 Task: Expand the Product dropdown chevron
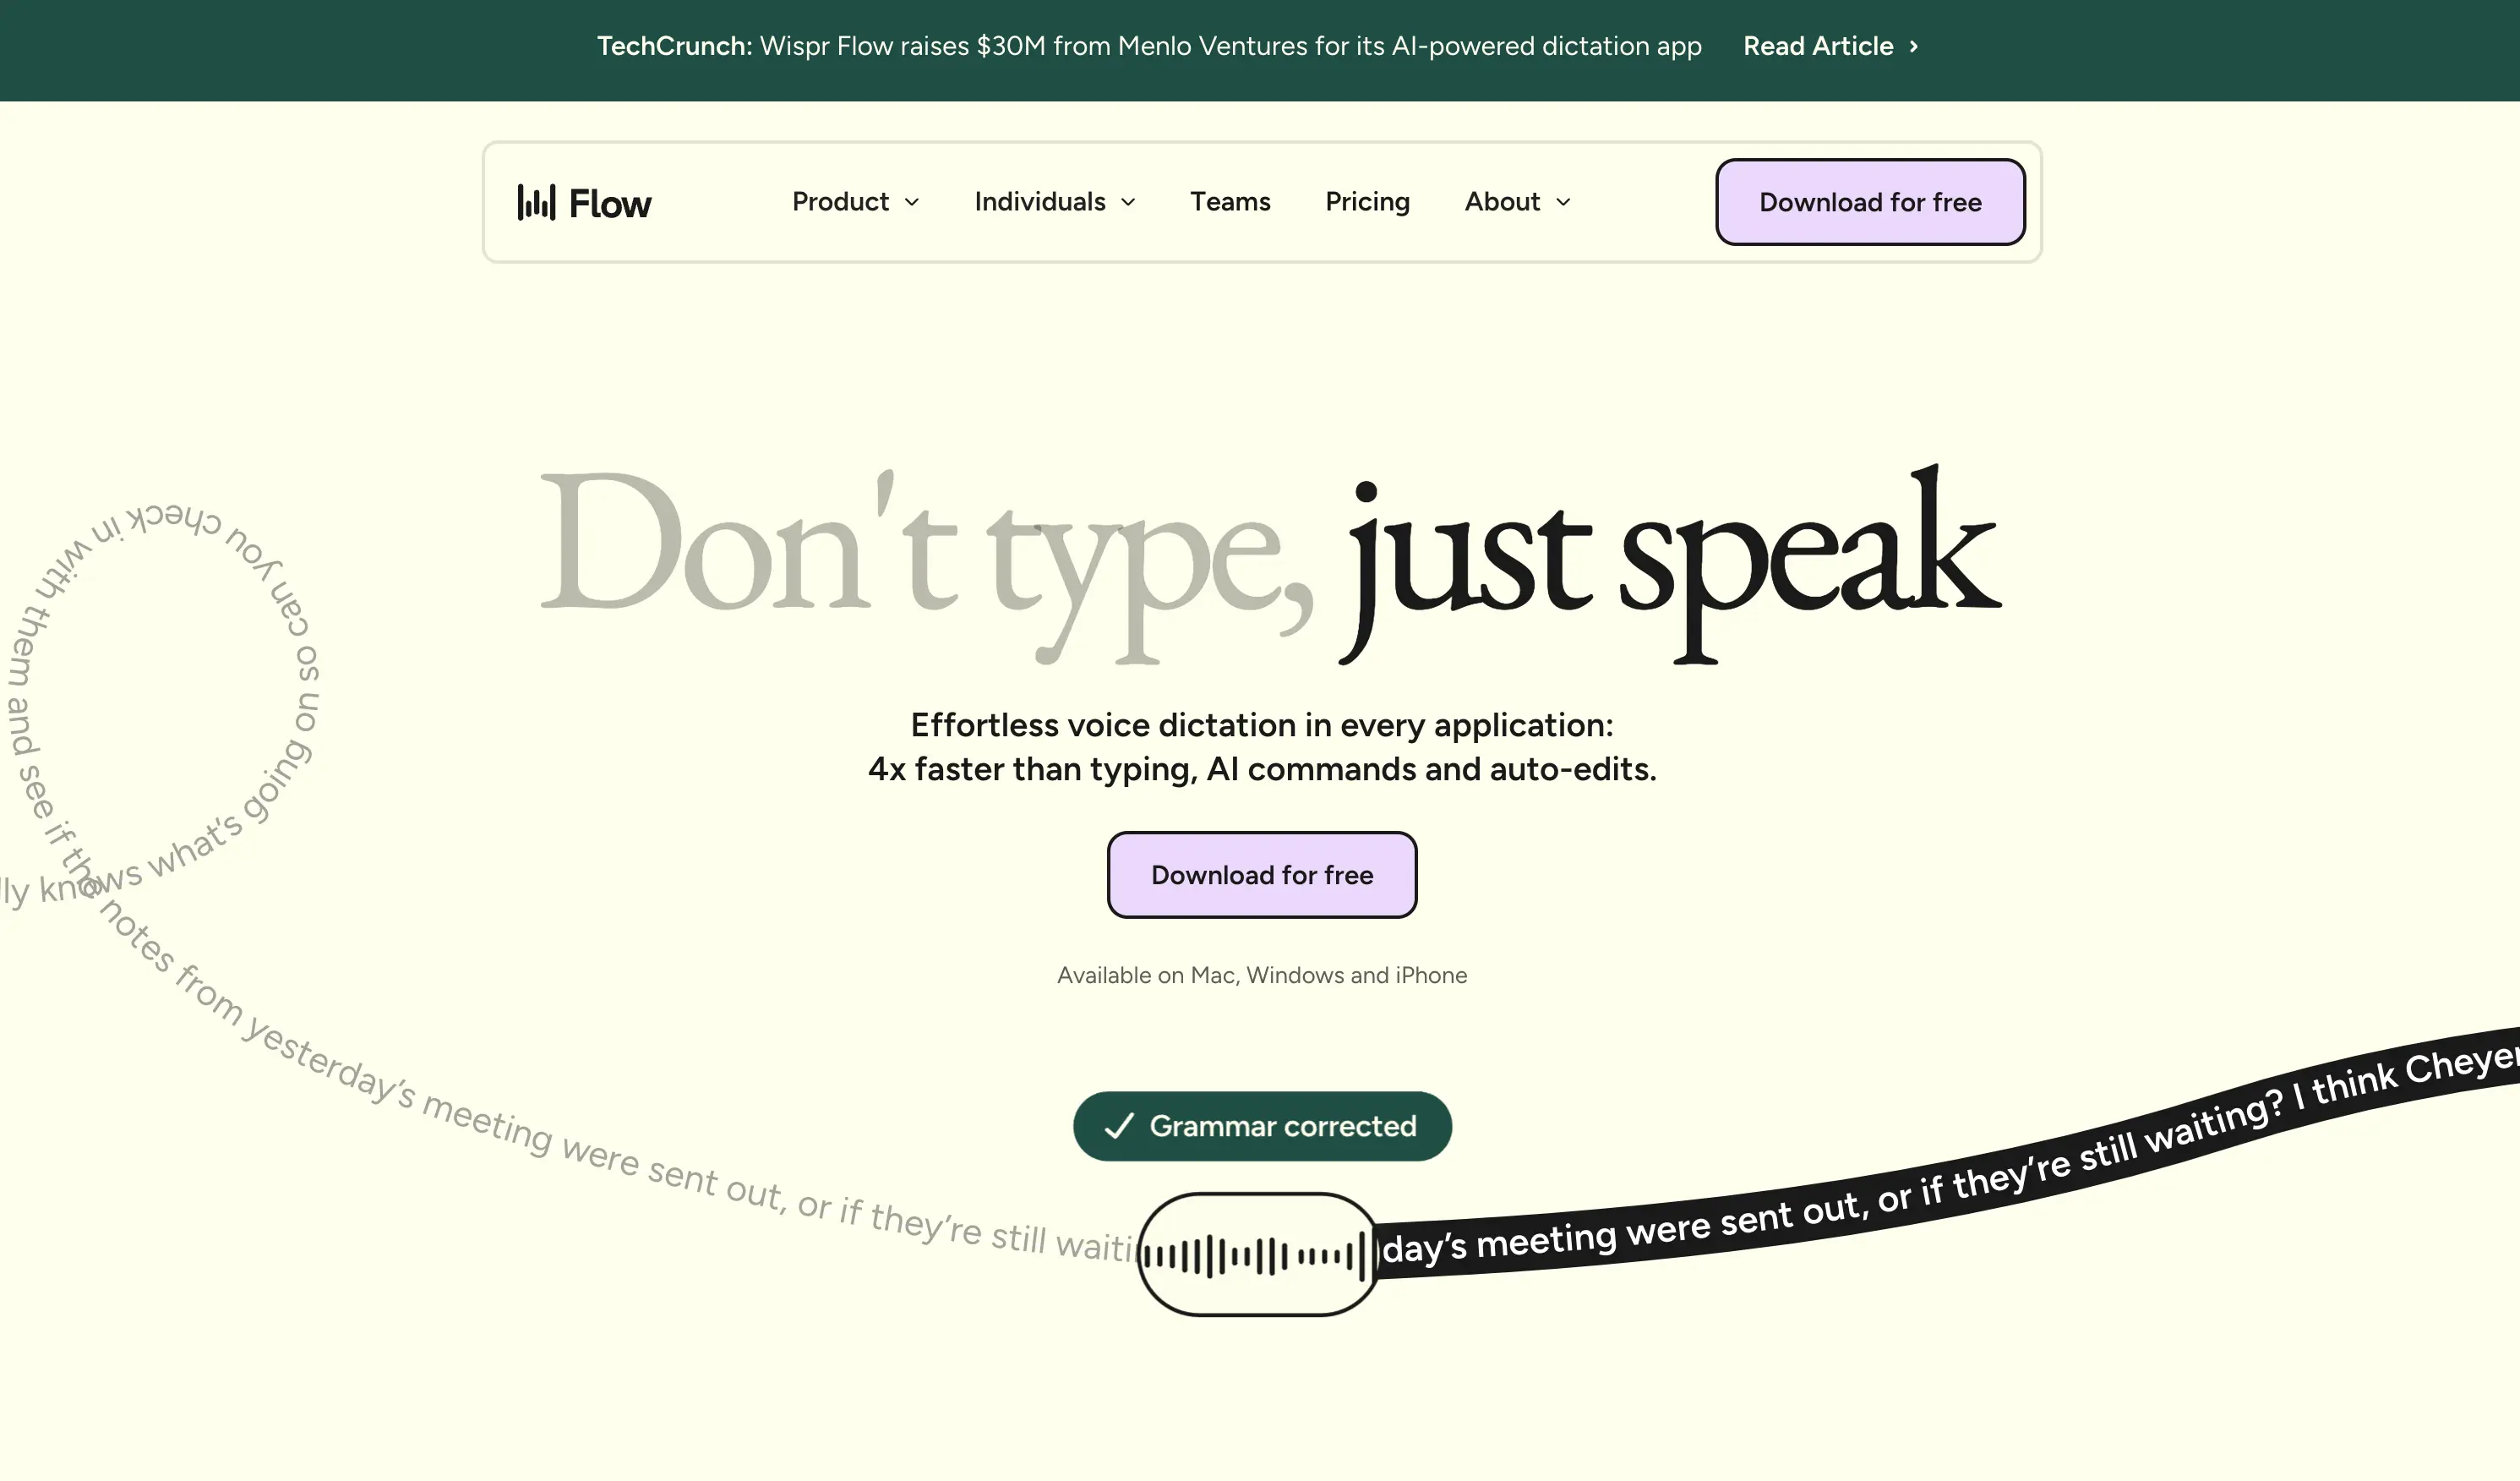[x=912, y=202]
